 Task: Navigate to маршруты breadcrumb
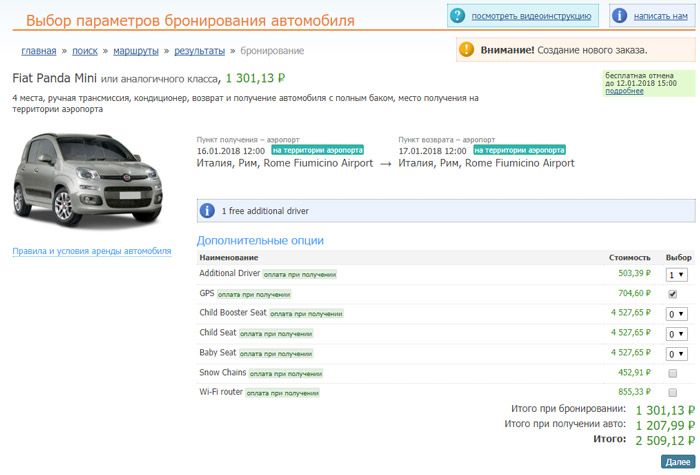coord(136,51)
